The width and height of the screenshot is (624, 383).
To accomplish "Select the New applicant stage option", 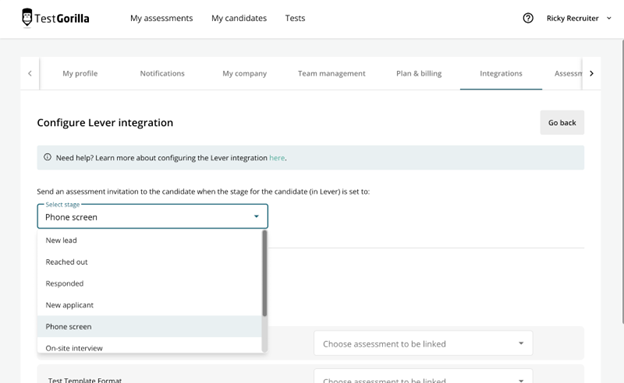I will coord(149,305).
